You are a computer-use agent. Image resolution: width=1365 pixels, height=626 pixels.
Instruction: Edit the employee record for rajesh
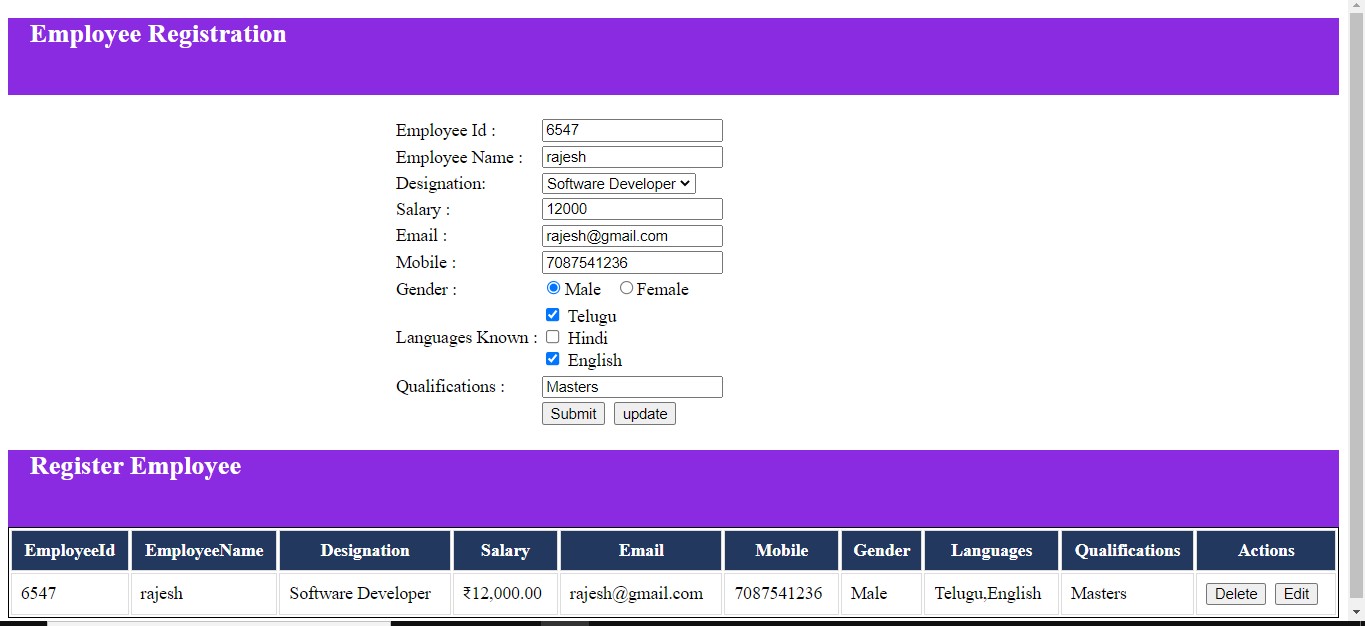pyautogui.click(x=1296, y=593)
